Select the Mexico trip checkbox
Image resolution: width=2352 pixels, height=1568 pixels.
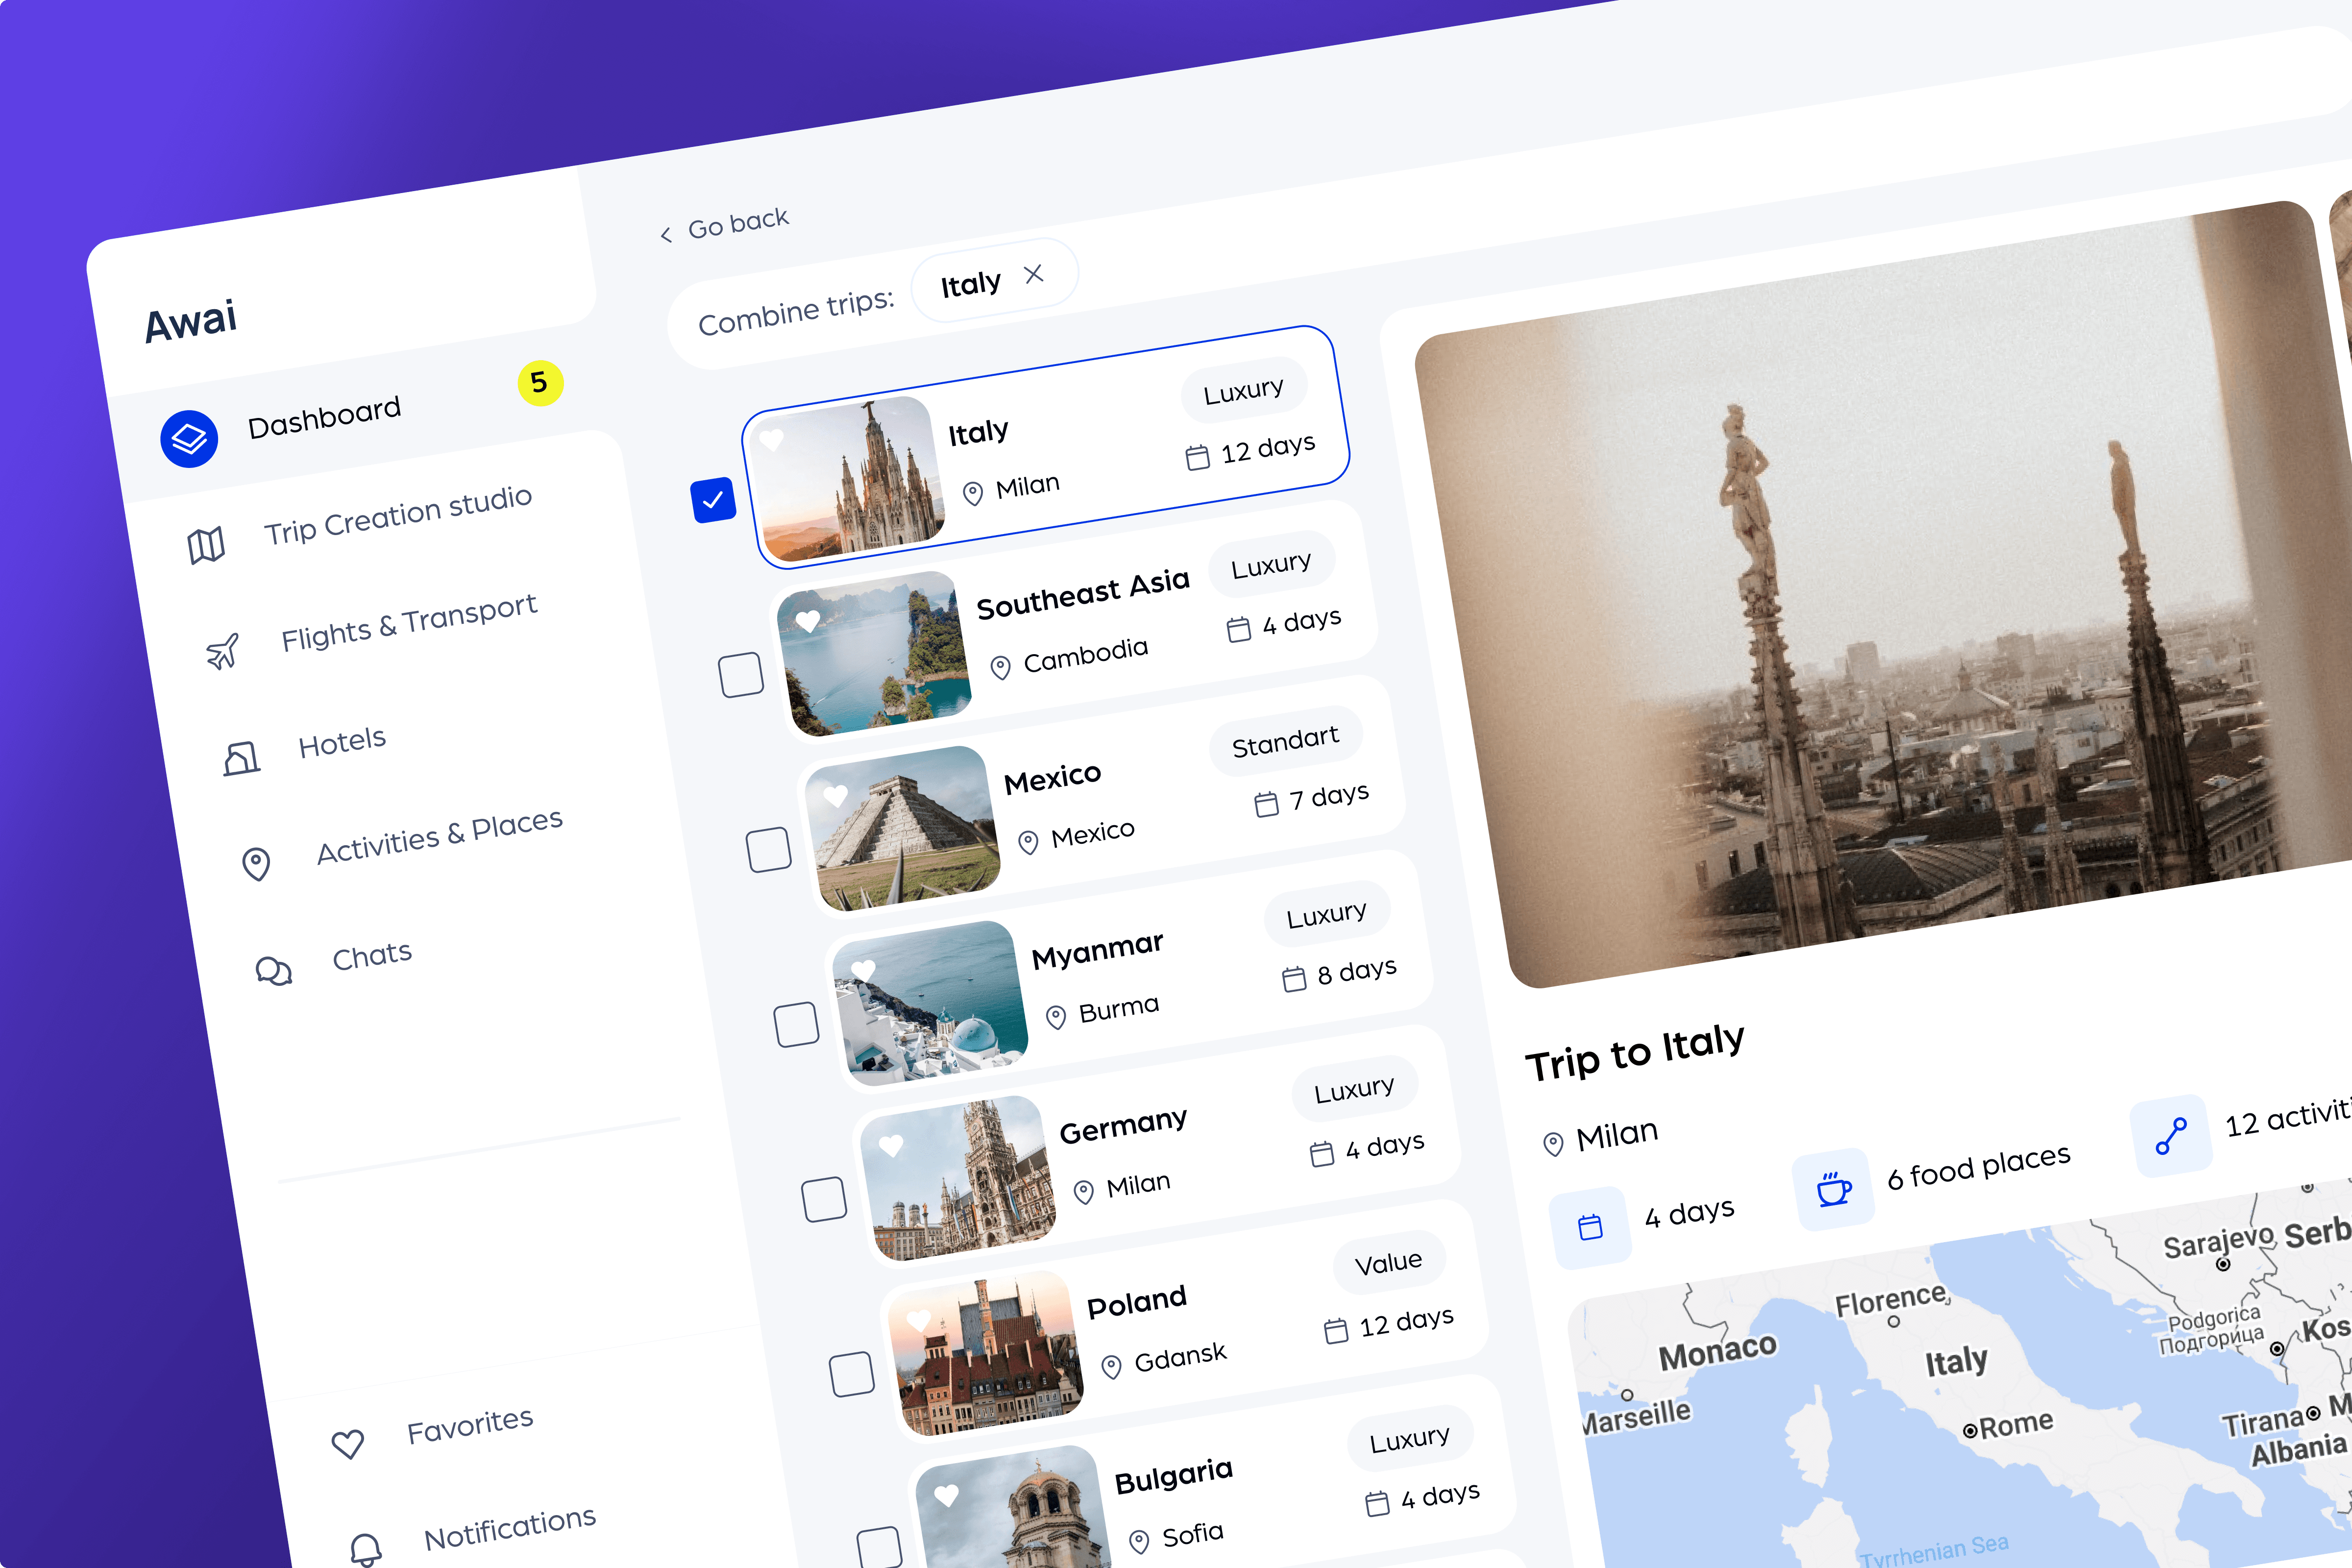coord(769,850)
